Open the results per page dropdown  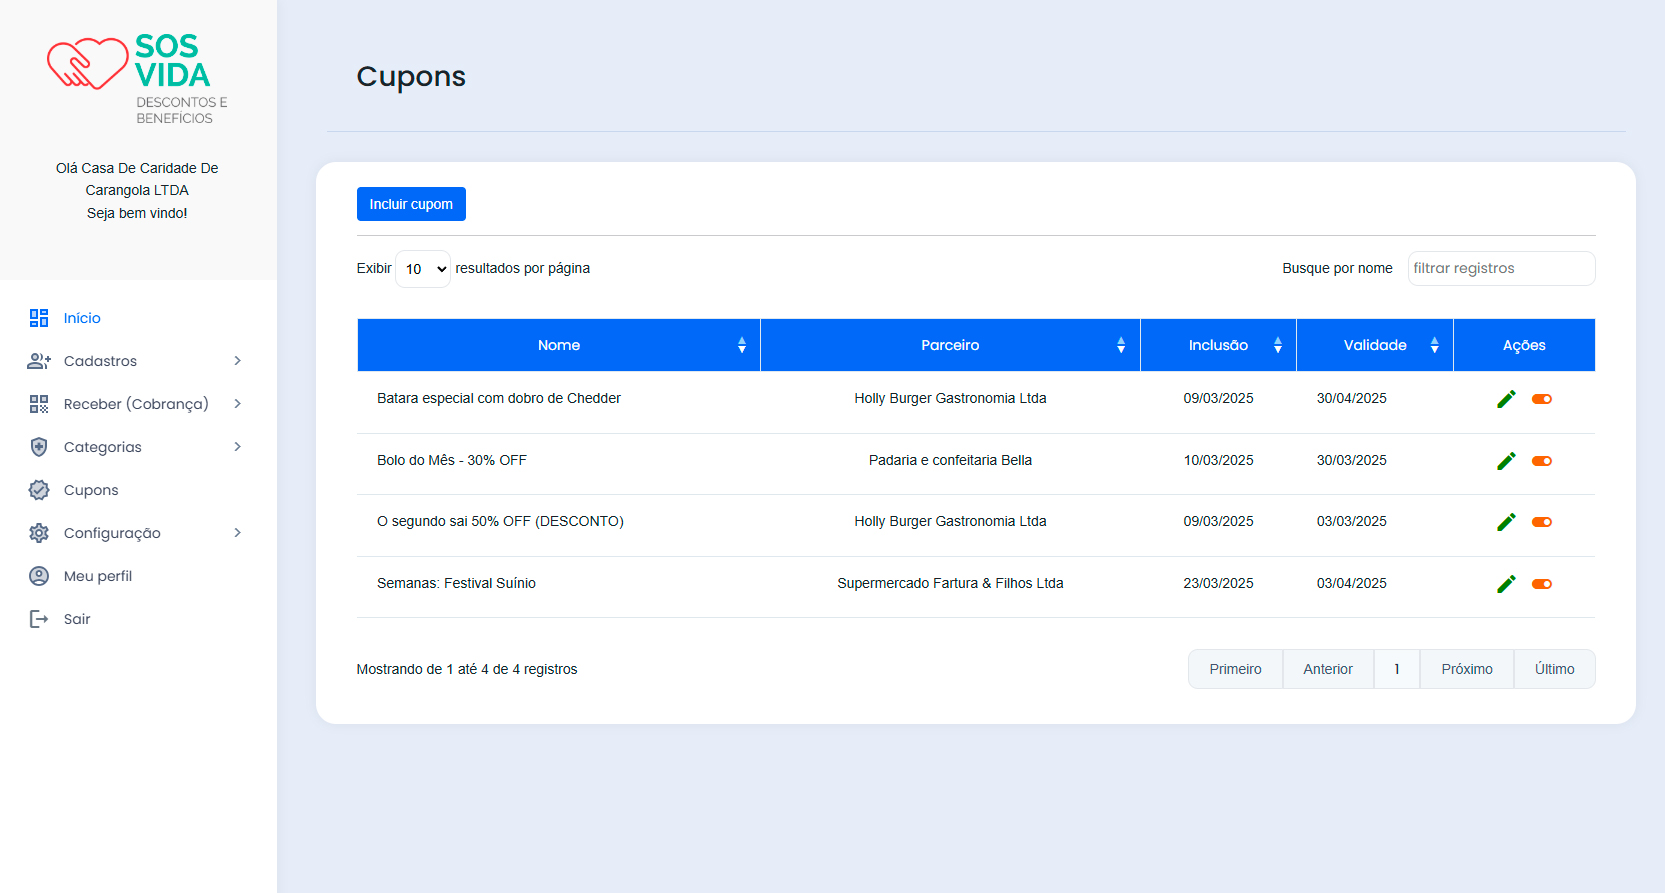pos(423,269)
